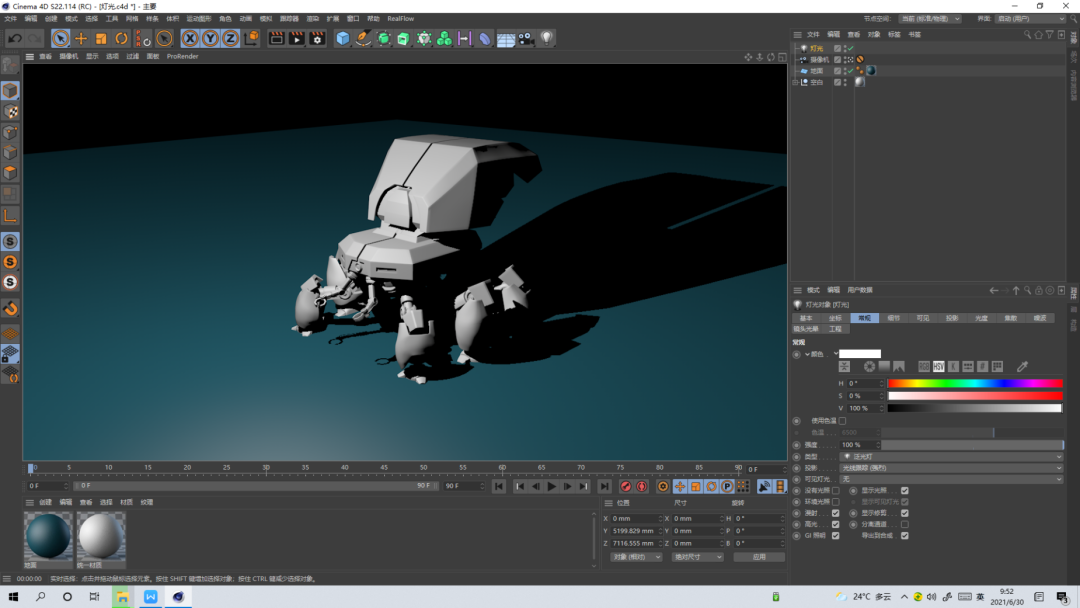
Task: Open the blue deformer capsule icon
Action: pos(485,39)
